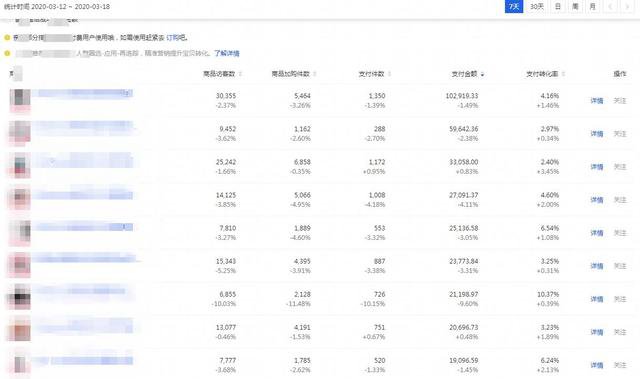Open 详情 for the 102,919.33 row

pos(597,101)
